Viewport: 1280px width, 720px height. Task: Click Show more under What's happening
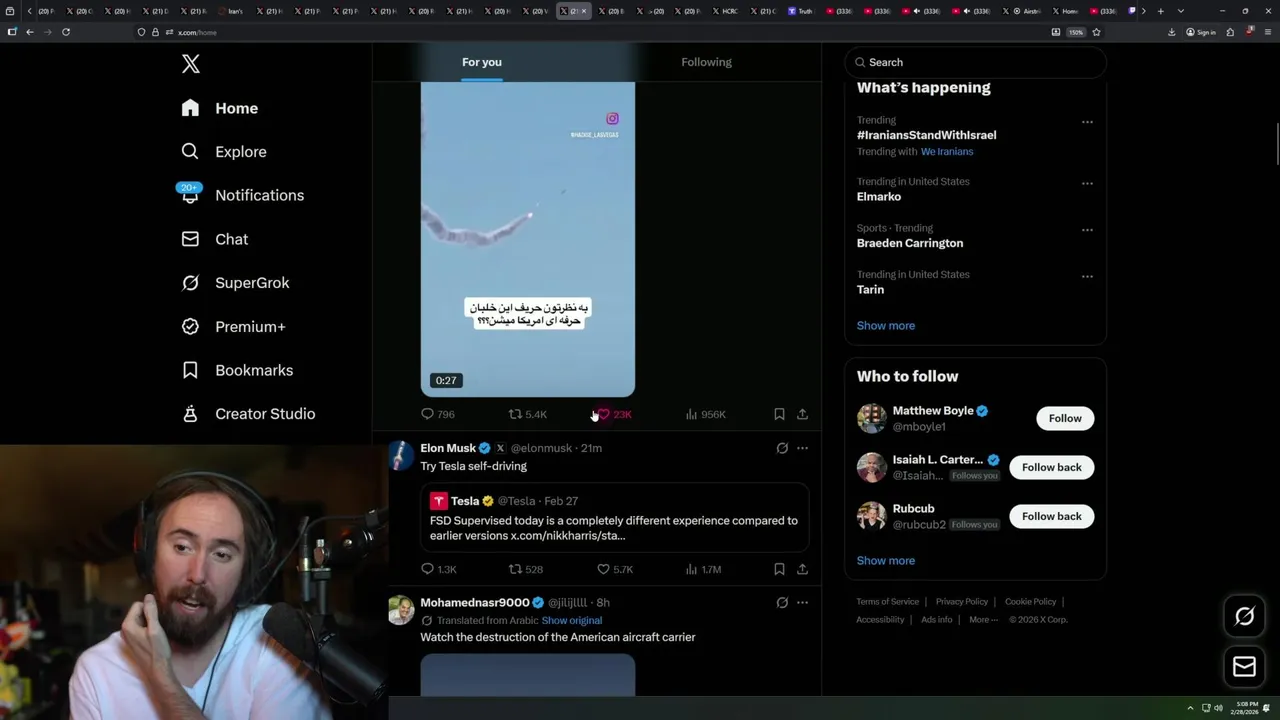coord(886,326)
